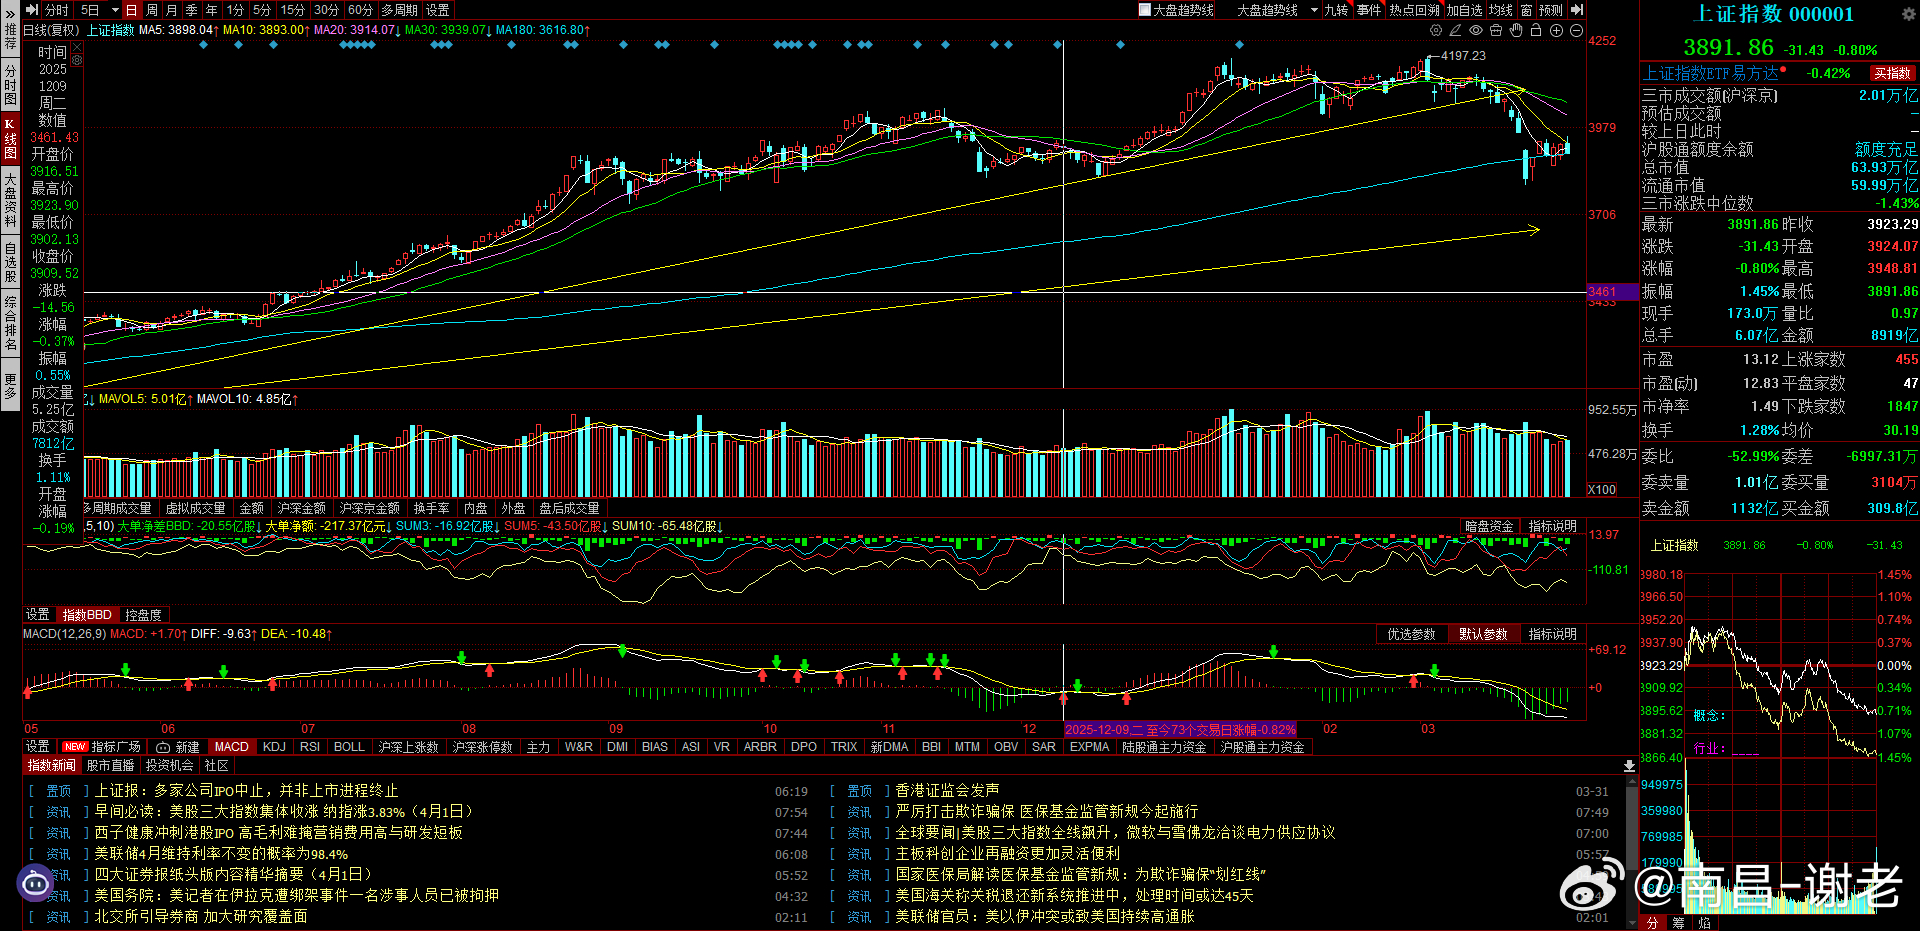Viewport: 1920px width, 931px height.
Task: Open the 窗 window layout button
Action: coord(1526,10)
